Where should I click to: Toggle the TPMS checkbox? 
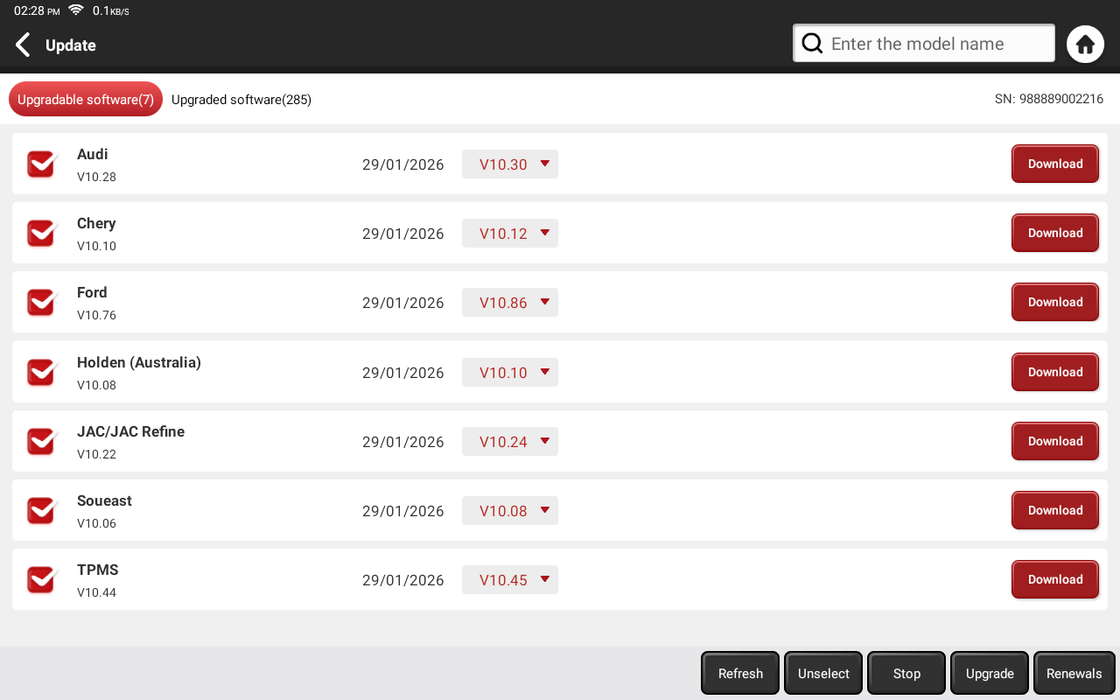point(41,579)
